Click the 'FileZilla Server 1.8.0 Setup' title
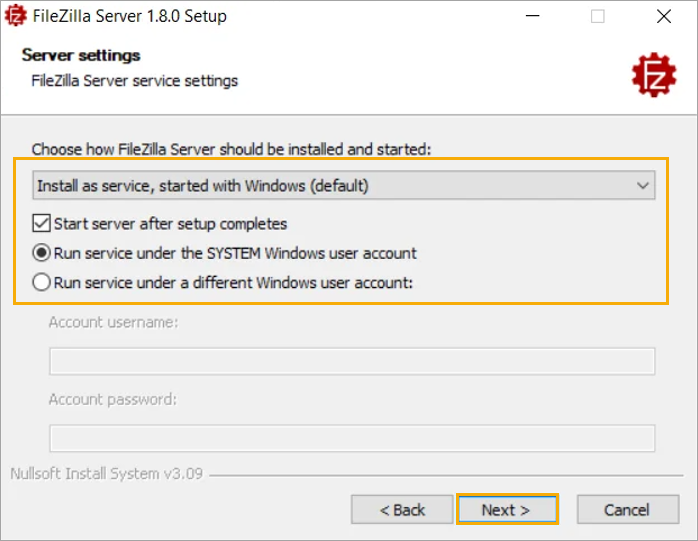 click(x=130, y=16)
